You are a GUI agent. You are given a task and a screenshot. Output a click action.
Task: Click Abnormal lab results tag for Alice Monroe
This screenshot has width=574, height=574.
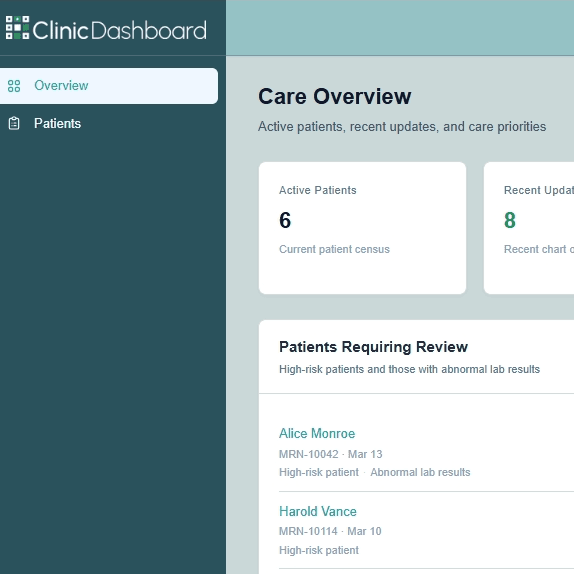(x=420, y=472)
